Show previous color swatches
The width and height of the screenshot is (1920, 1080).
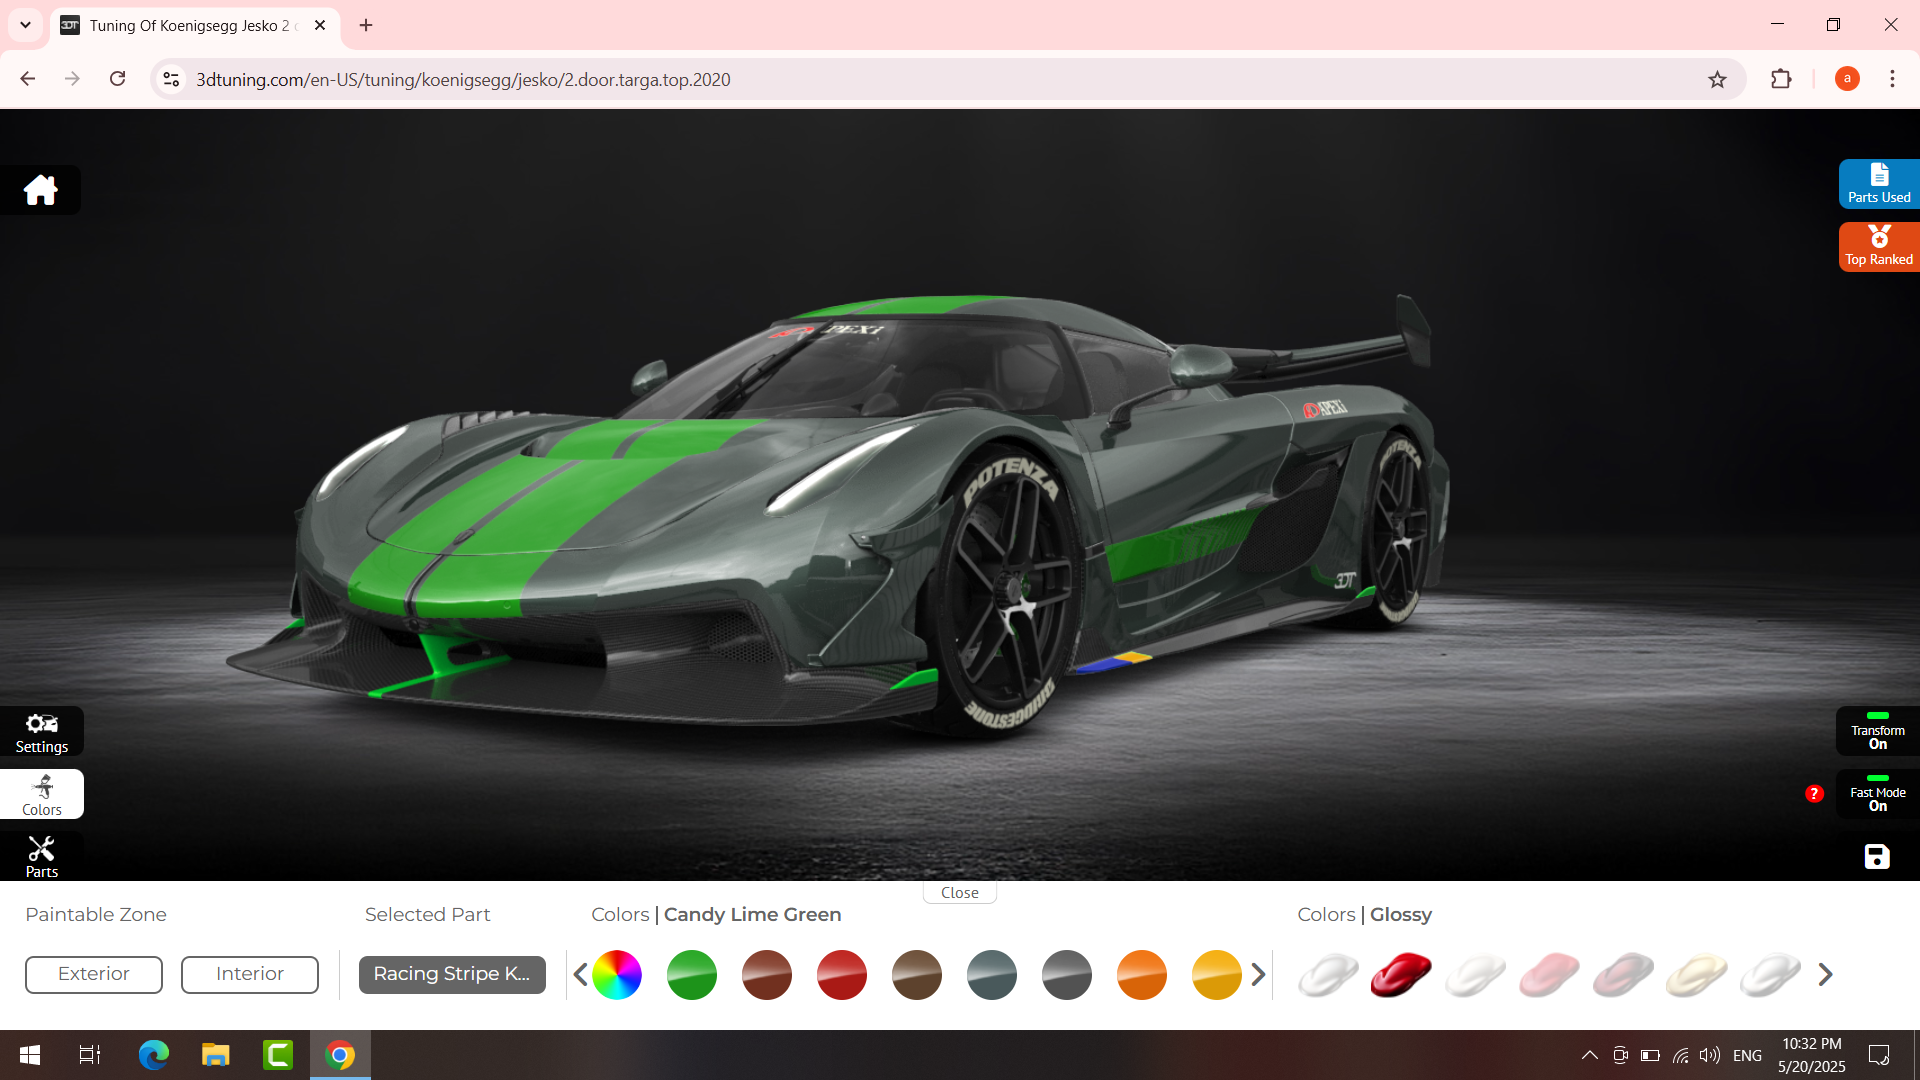pos(580,974)
